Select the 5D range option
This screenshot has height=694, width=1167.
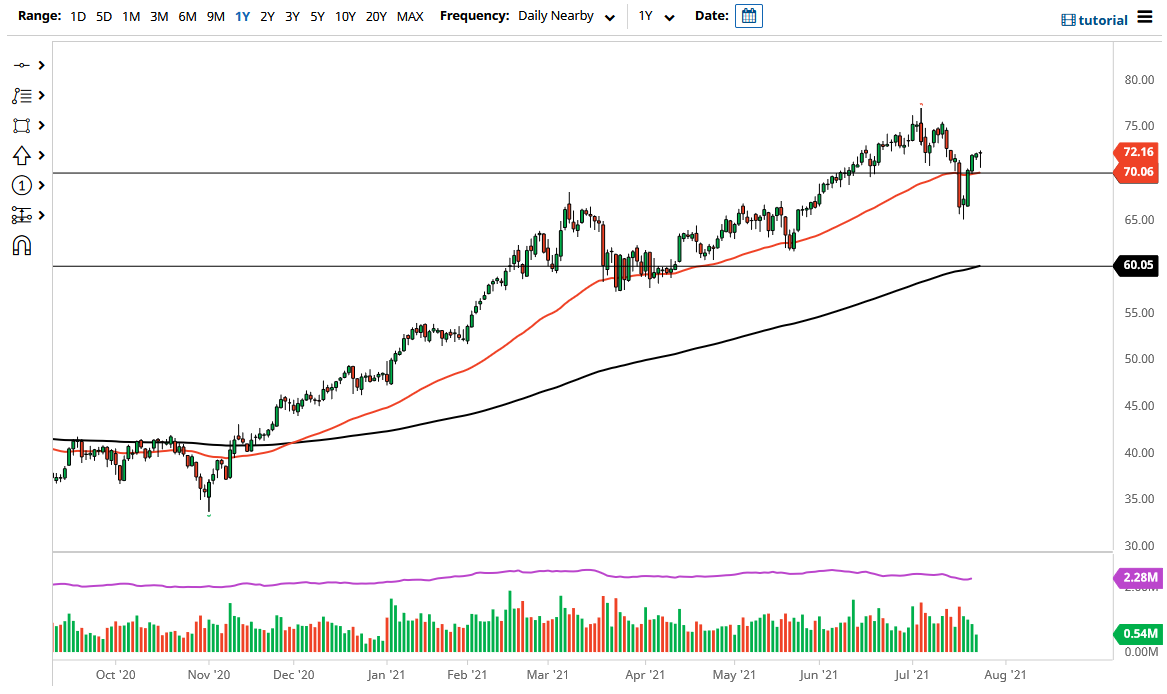click(103, 16)
